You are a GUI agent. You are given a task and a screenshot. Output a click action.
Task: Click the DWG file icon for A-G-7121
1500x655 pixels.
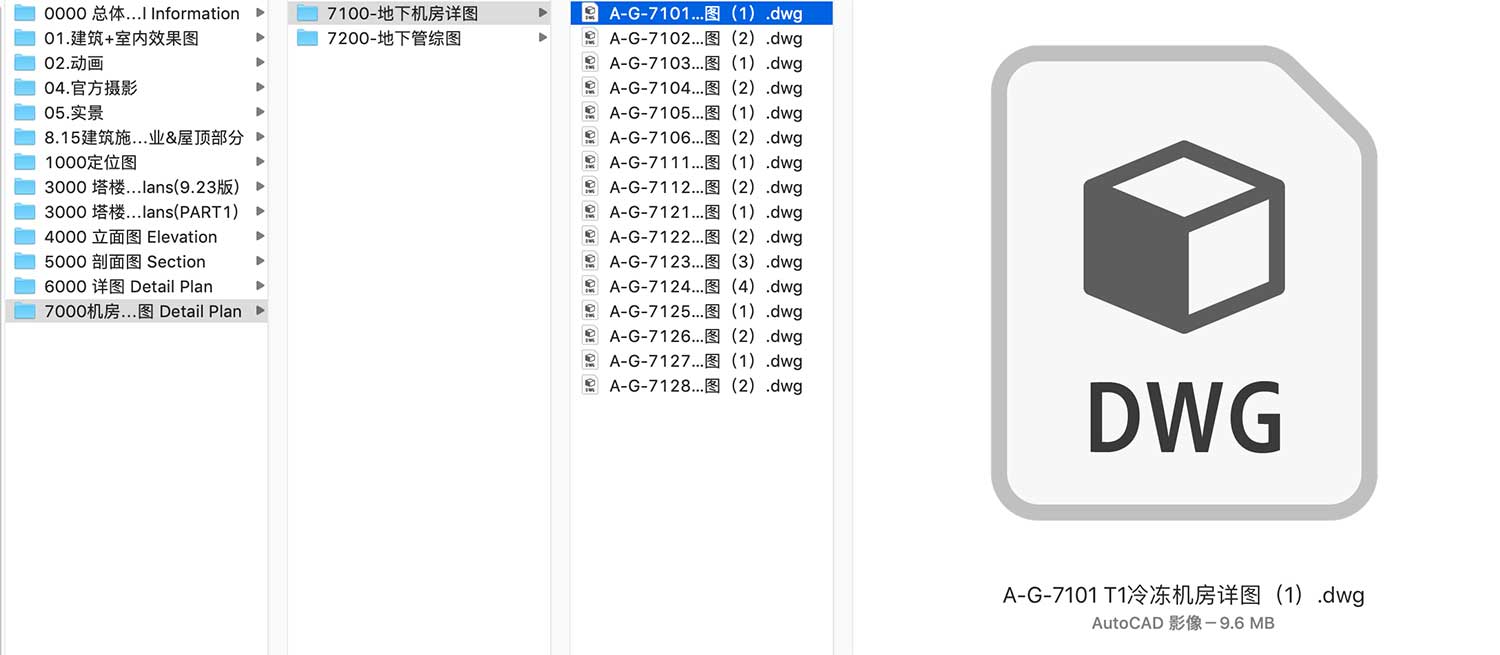click(x=591, y=212)
